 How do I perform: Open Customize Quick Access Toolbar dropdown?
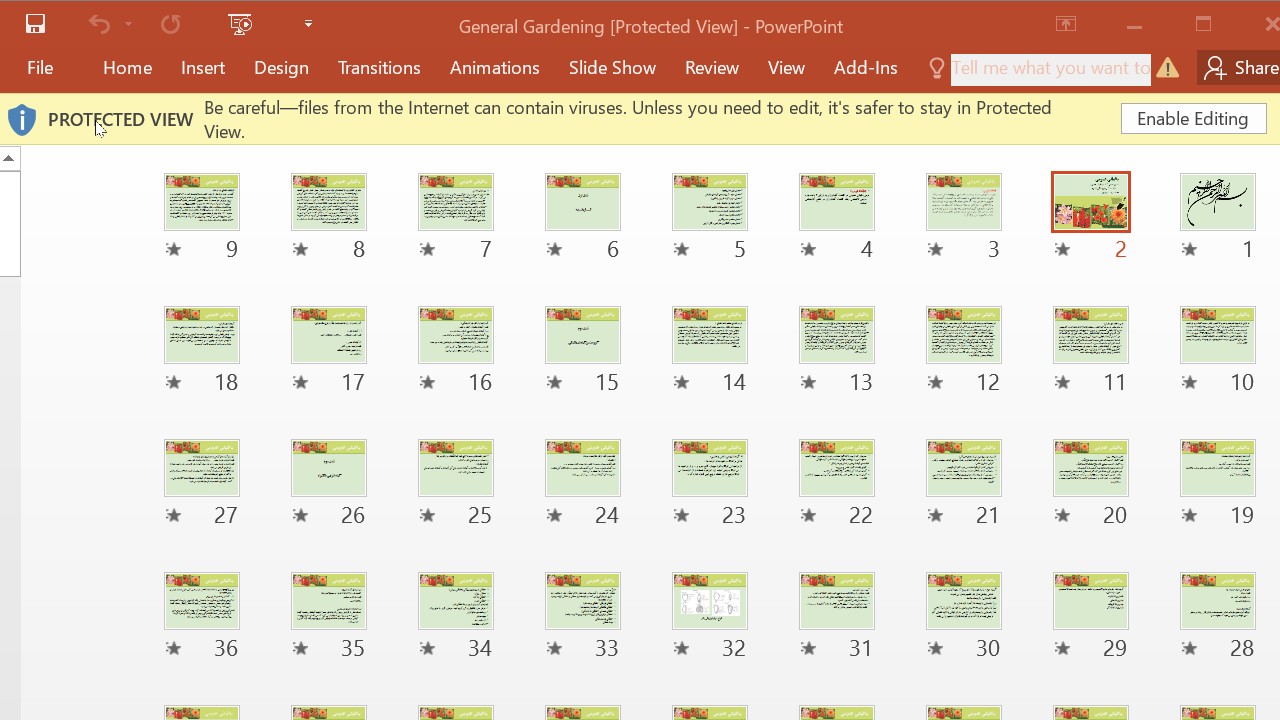[308, 24]
